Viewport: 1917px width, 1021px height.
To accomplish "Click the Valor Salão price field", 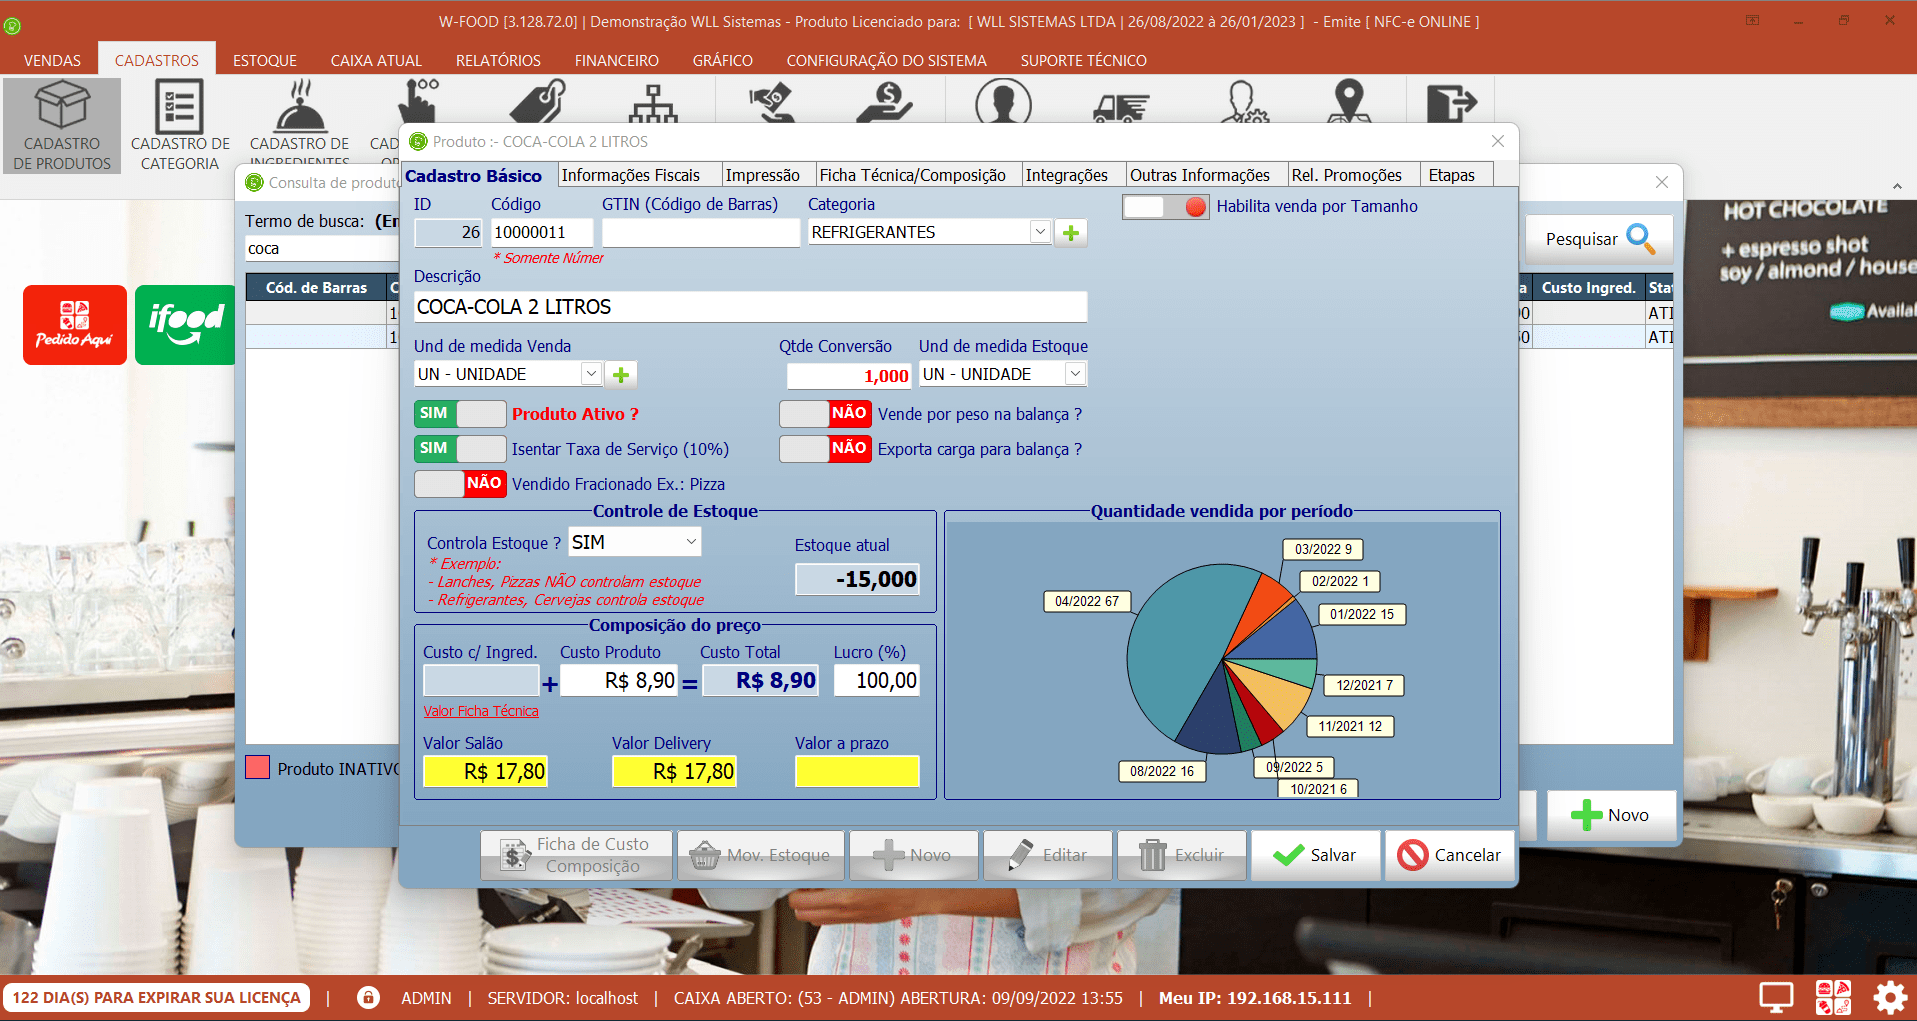I will [x=485, y=771].
